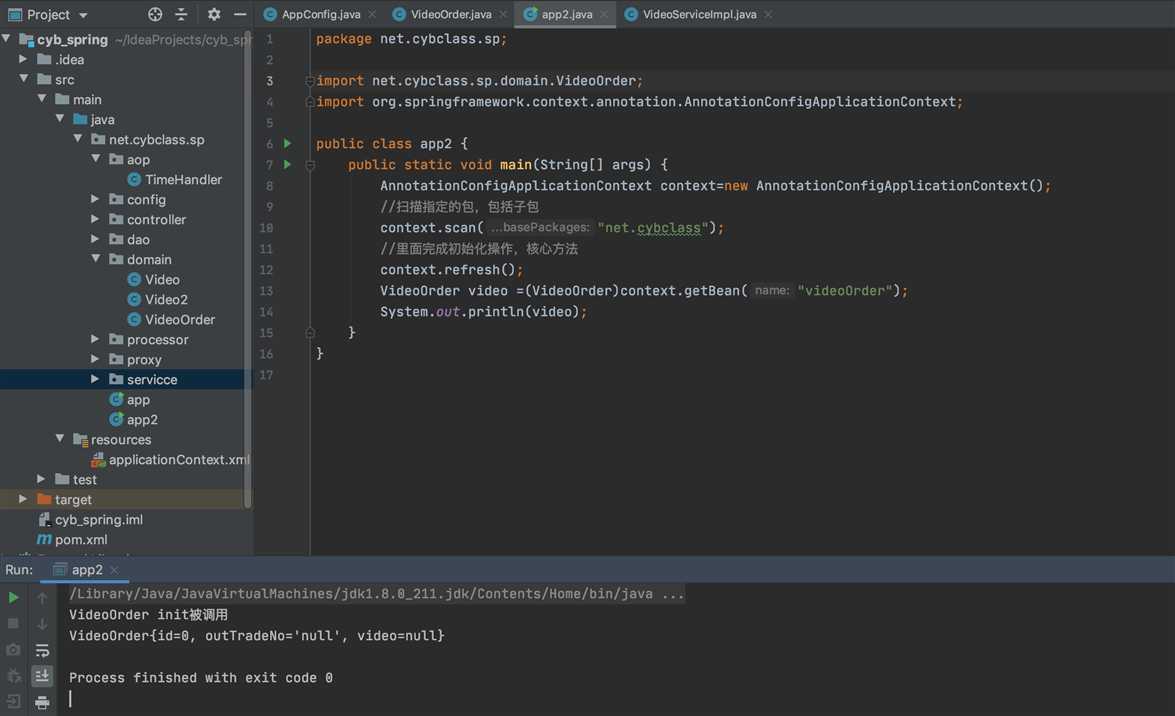This screenshot has height=716, width=1175.
Task: Open Project panel settings gear
Action: 214,14
